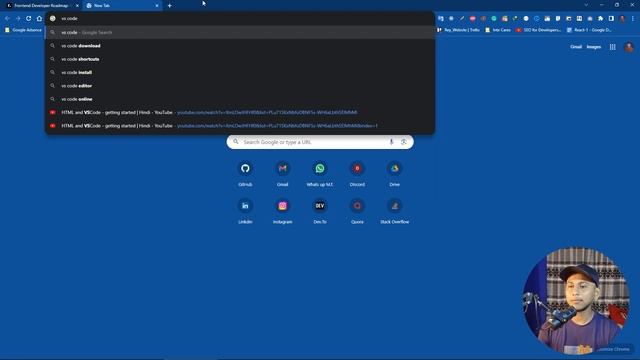Open the Google account avatar on the page

629,47
